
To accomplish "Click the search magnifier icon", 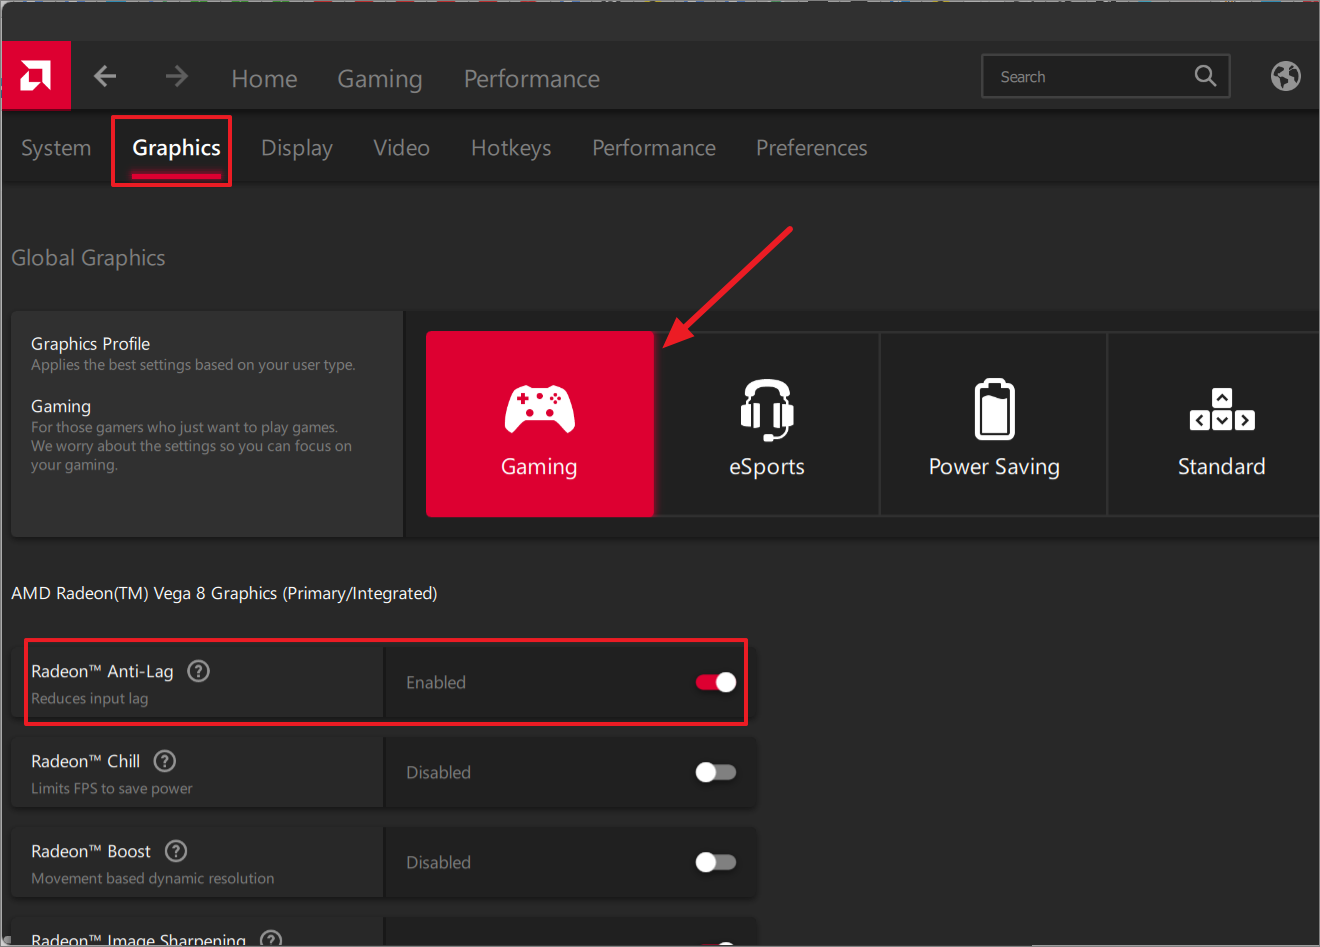I will pos(1205,76).
